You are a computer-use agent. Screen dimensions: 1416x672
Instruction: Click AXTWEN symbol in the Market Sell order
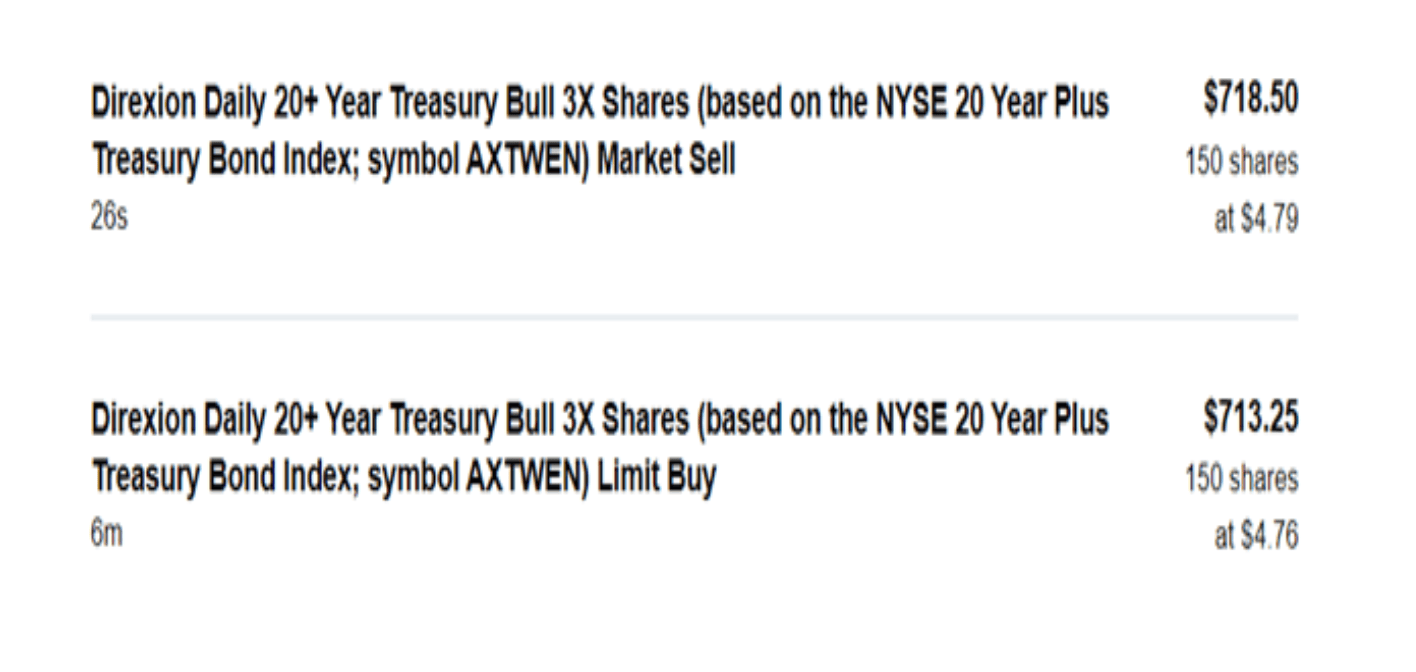click(527, 161)
